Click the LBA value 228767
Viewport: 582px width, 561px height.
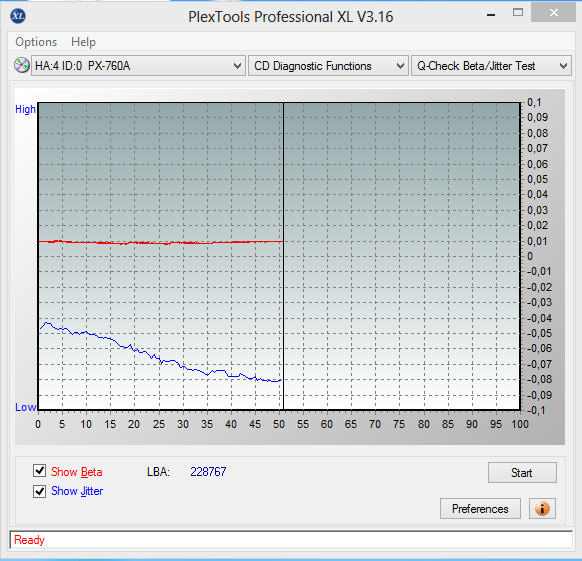click(208, 472)
